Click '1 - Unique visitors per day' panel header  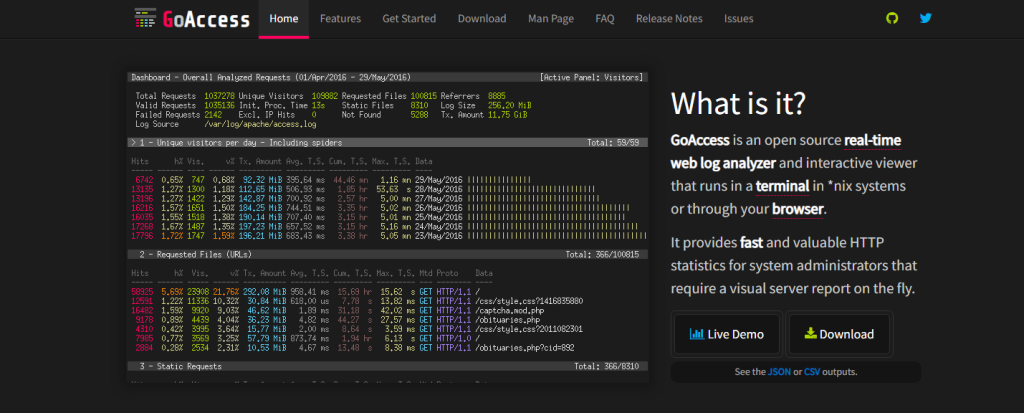click(388, 142)
